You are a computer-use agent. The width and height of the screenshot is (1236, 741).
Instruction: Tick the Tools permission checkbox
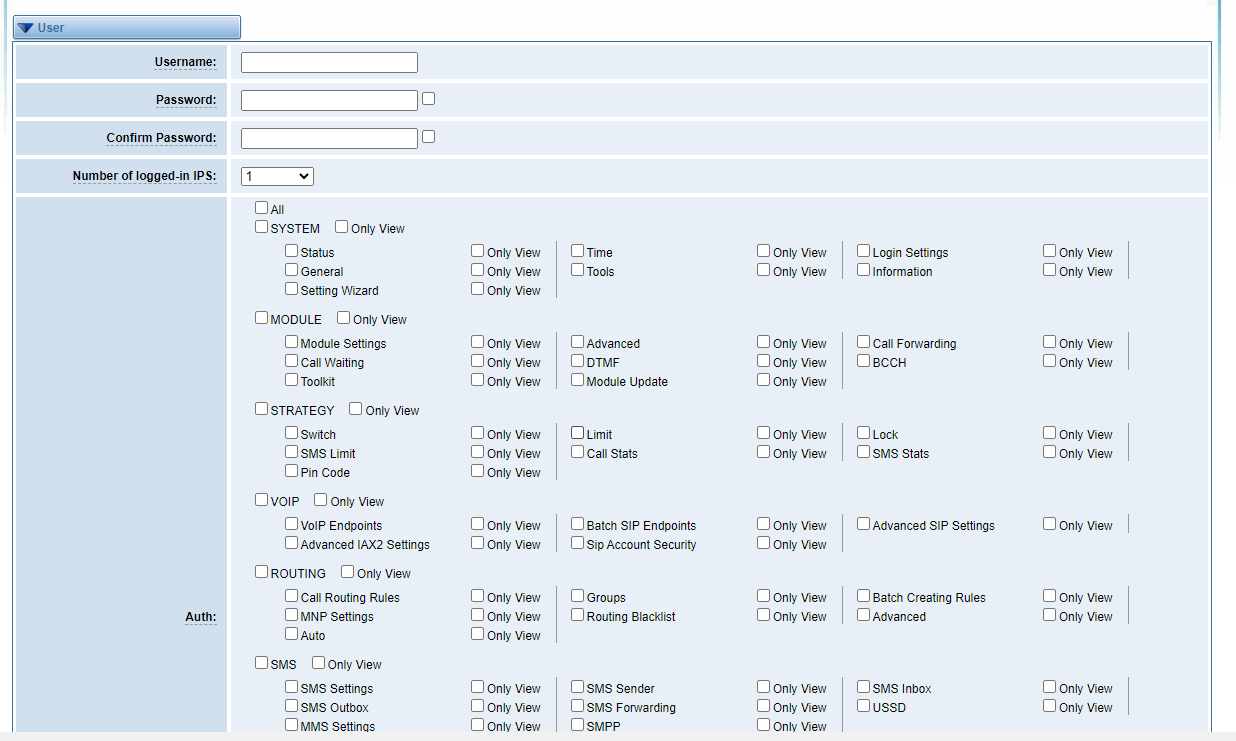coord(577,270)
